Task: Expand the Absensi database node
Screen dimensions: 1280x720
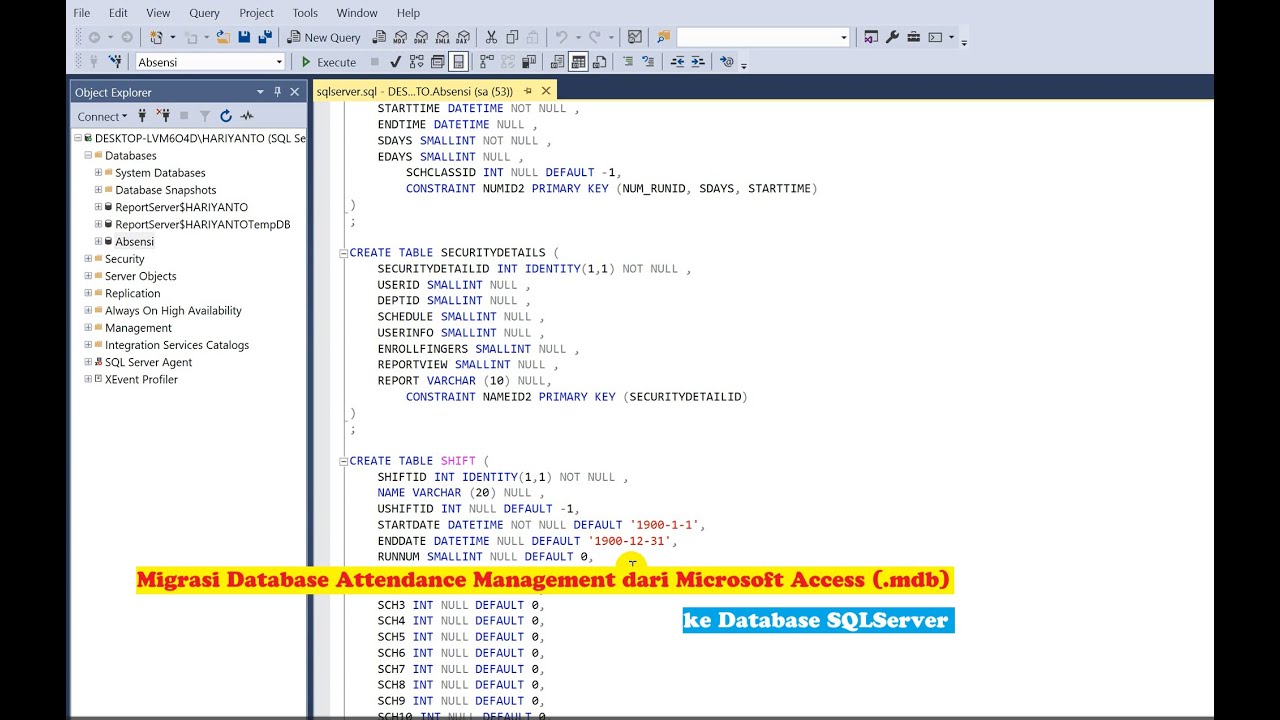Action: (x=98, y=241)
